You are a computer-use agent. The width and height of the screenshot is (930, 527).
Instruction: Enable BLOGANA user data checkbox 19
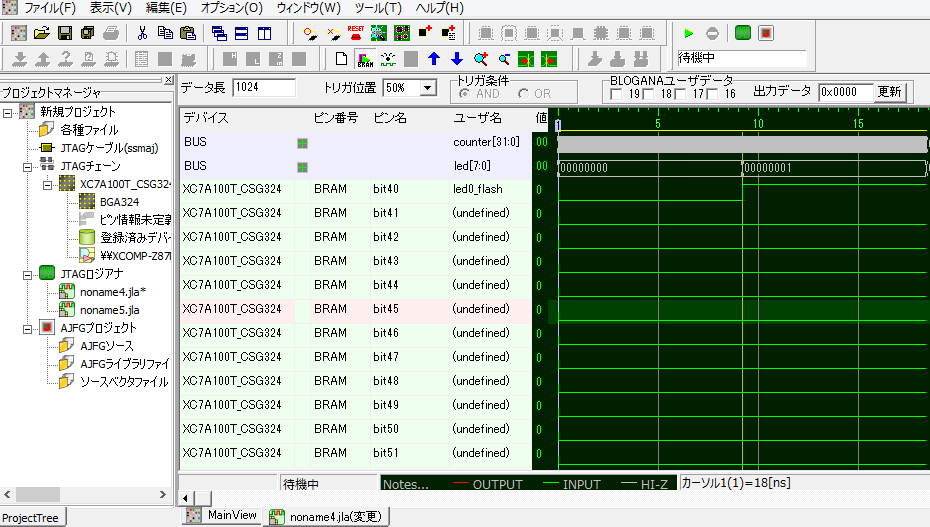coord(616,94)
